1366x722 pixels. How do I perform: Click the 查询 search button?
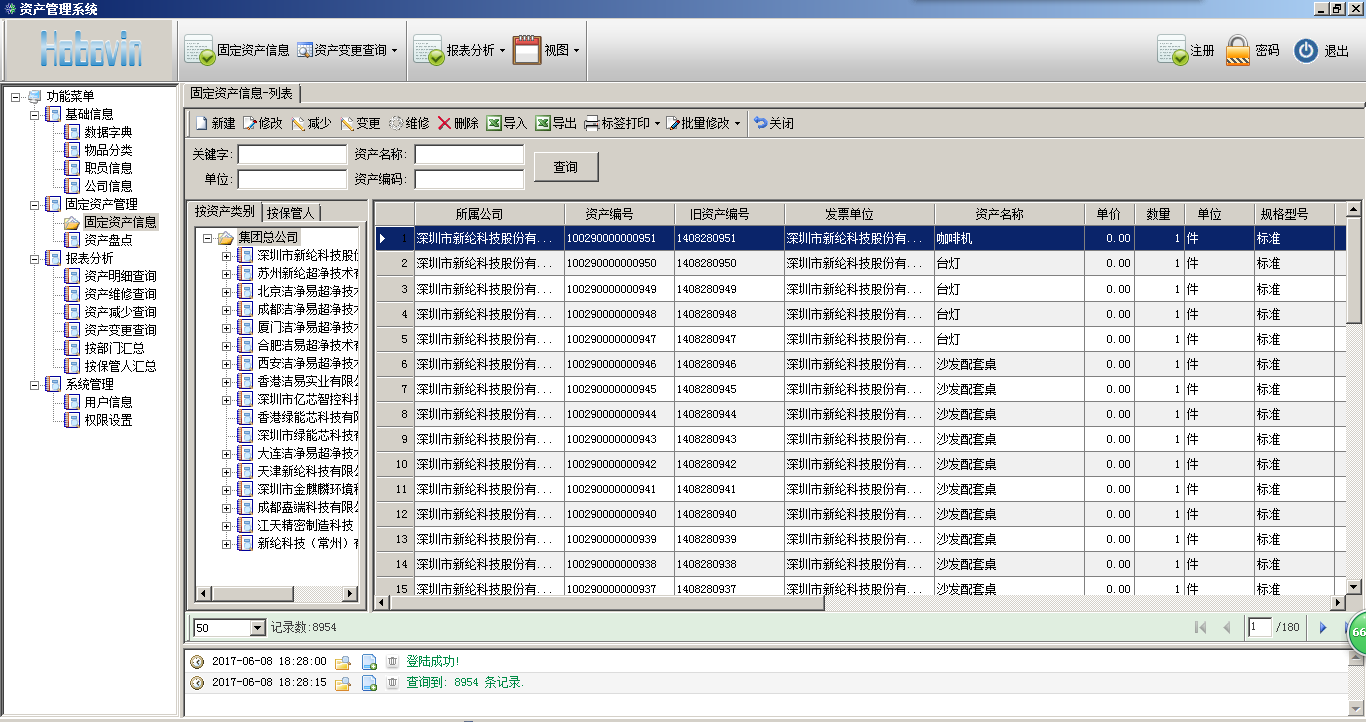pyautogui.click(x=566, y=167)
